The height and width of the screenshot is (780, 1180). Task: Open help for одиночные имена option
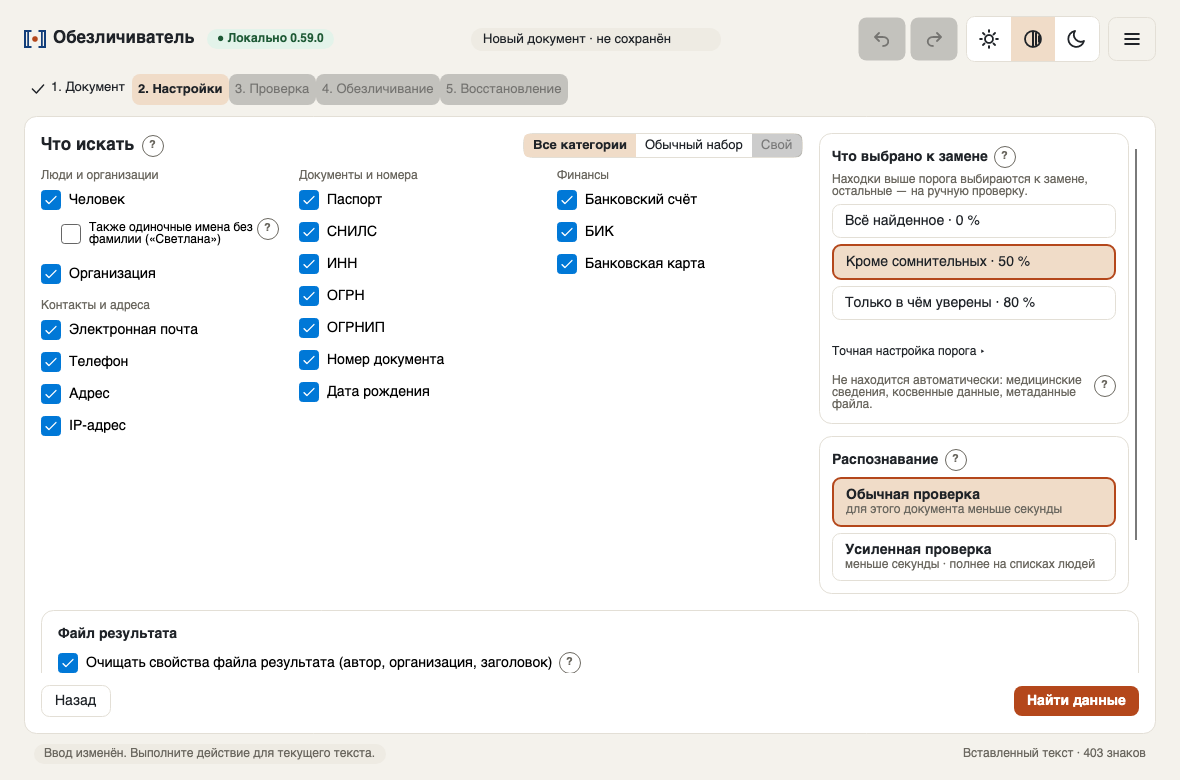coord(267,229)
